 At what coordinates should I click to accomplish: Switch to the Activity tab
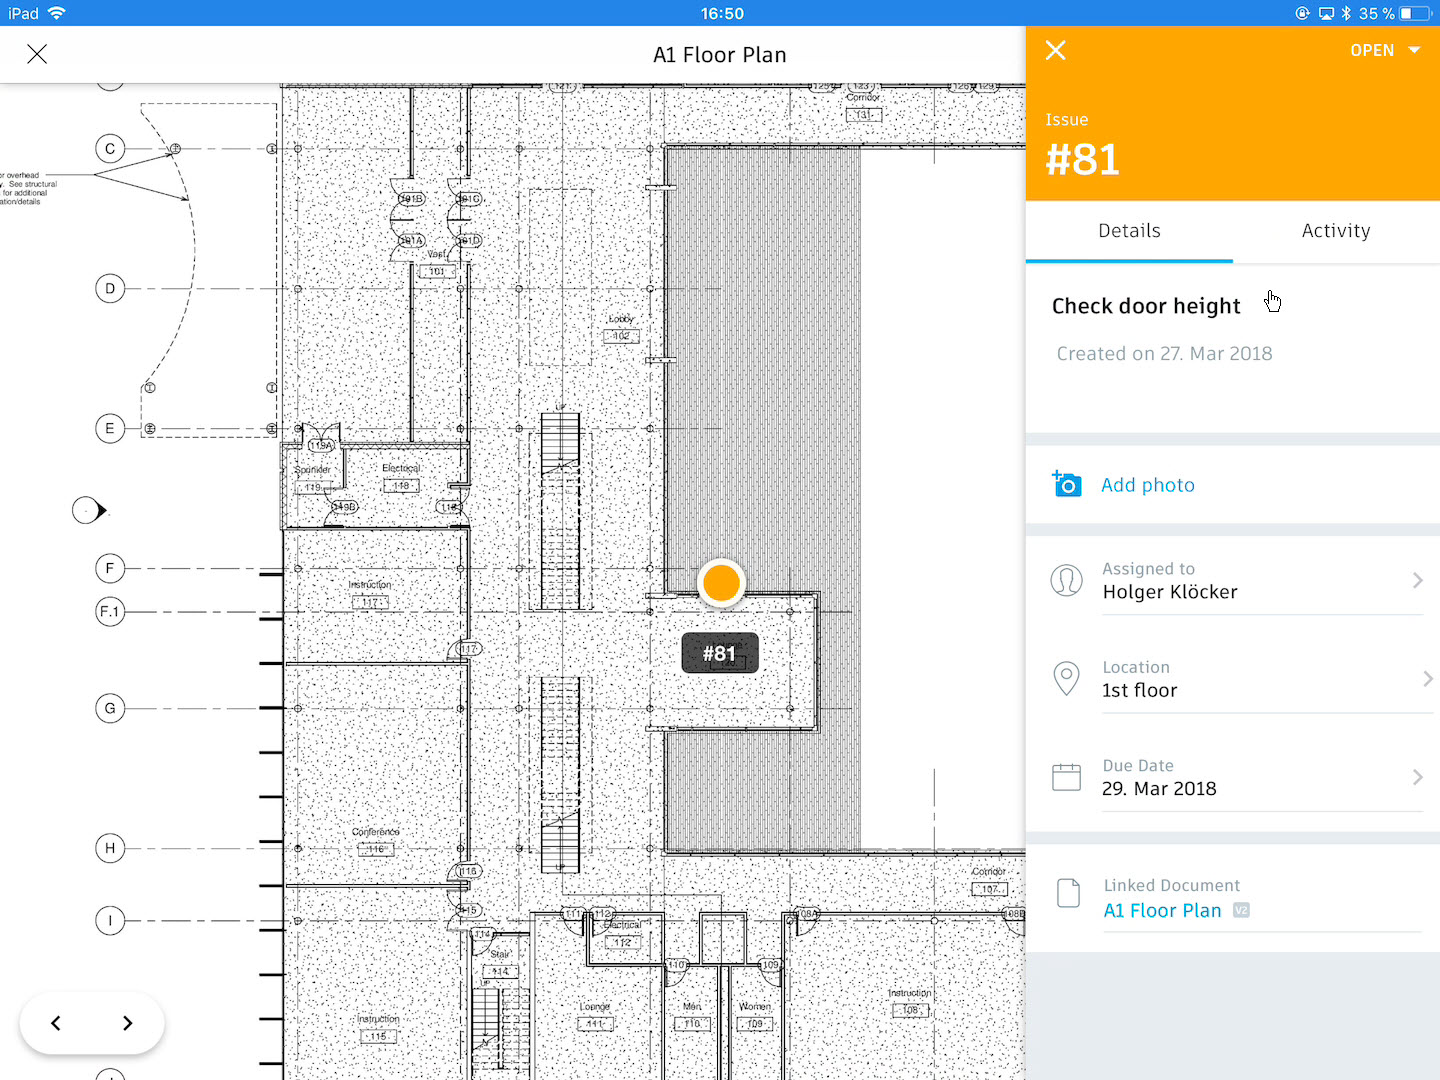click(1335, 230)
